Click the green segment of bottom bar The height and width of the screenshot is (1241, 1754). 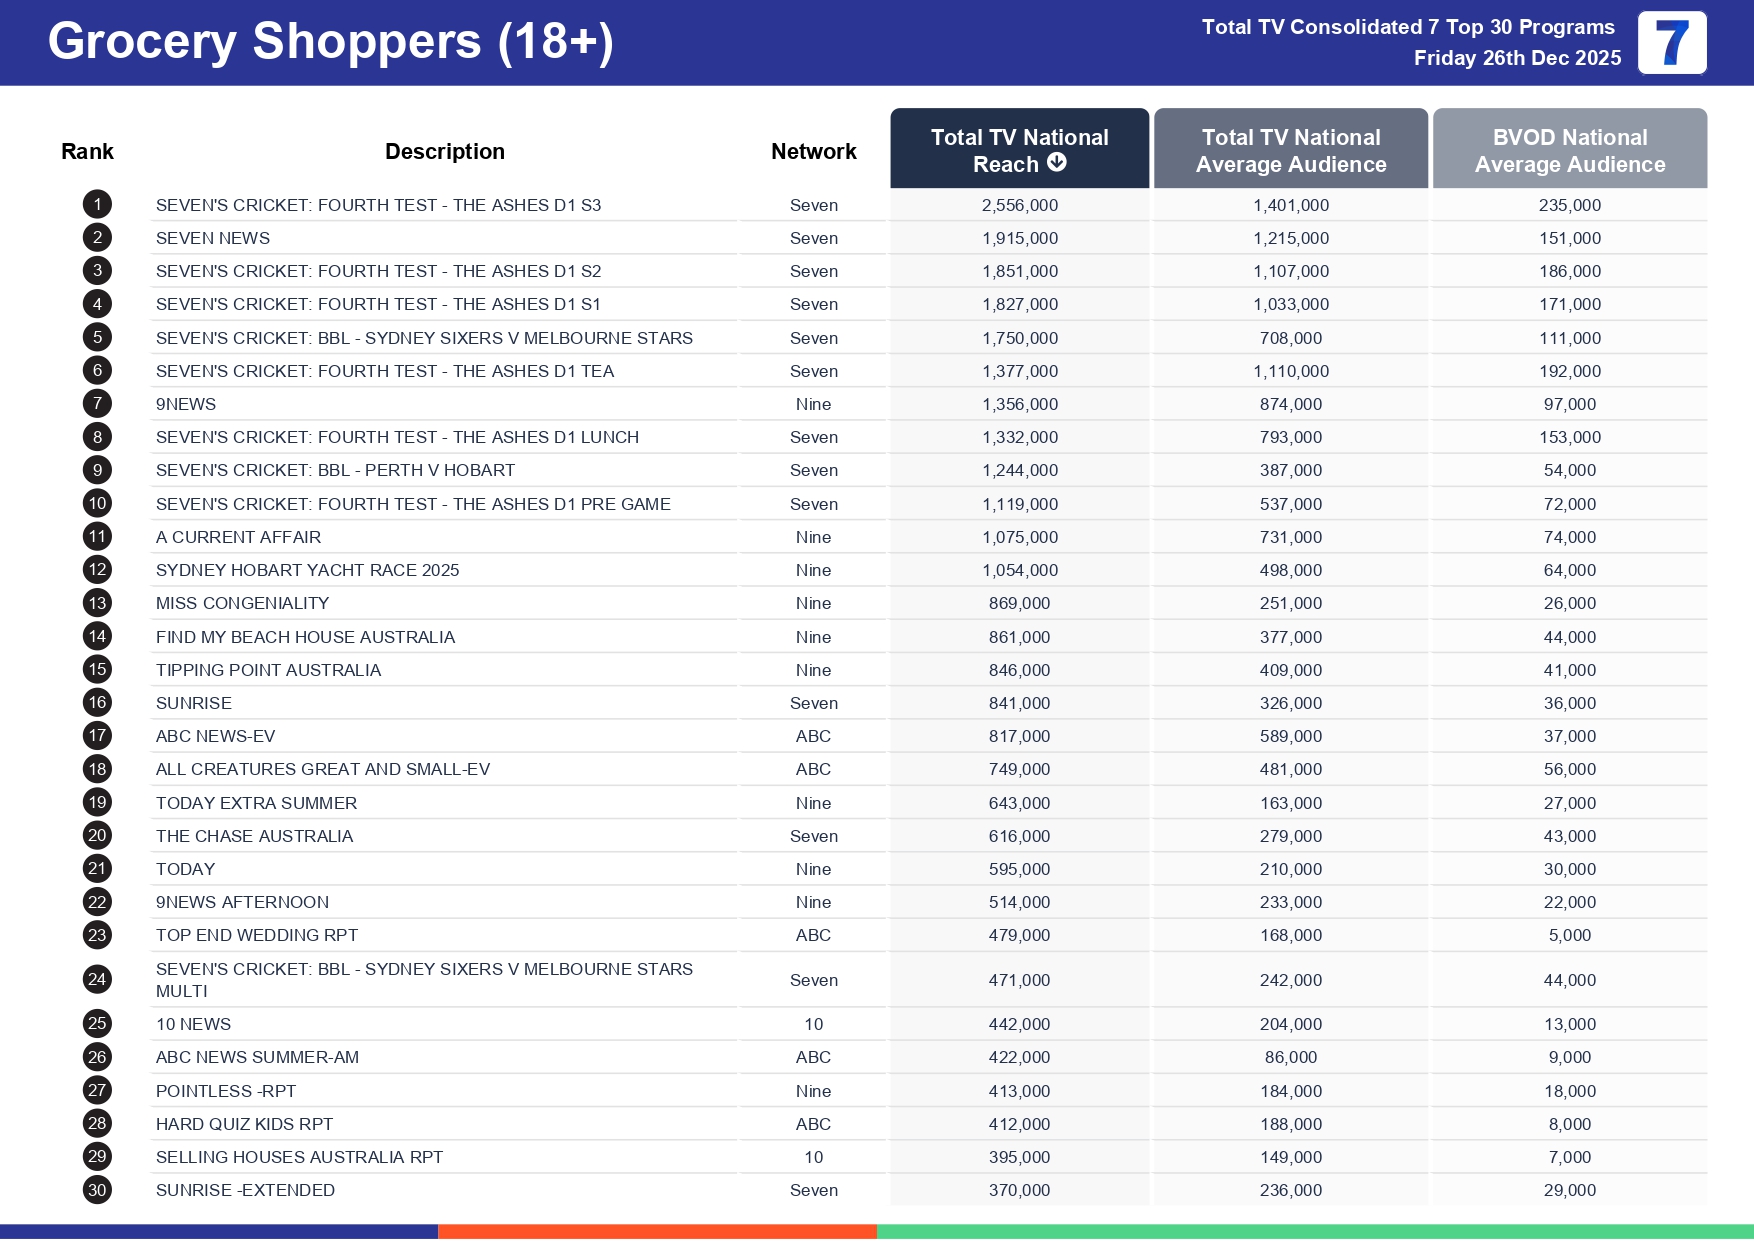click(1314, 1231)
